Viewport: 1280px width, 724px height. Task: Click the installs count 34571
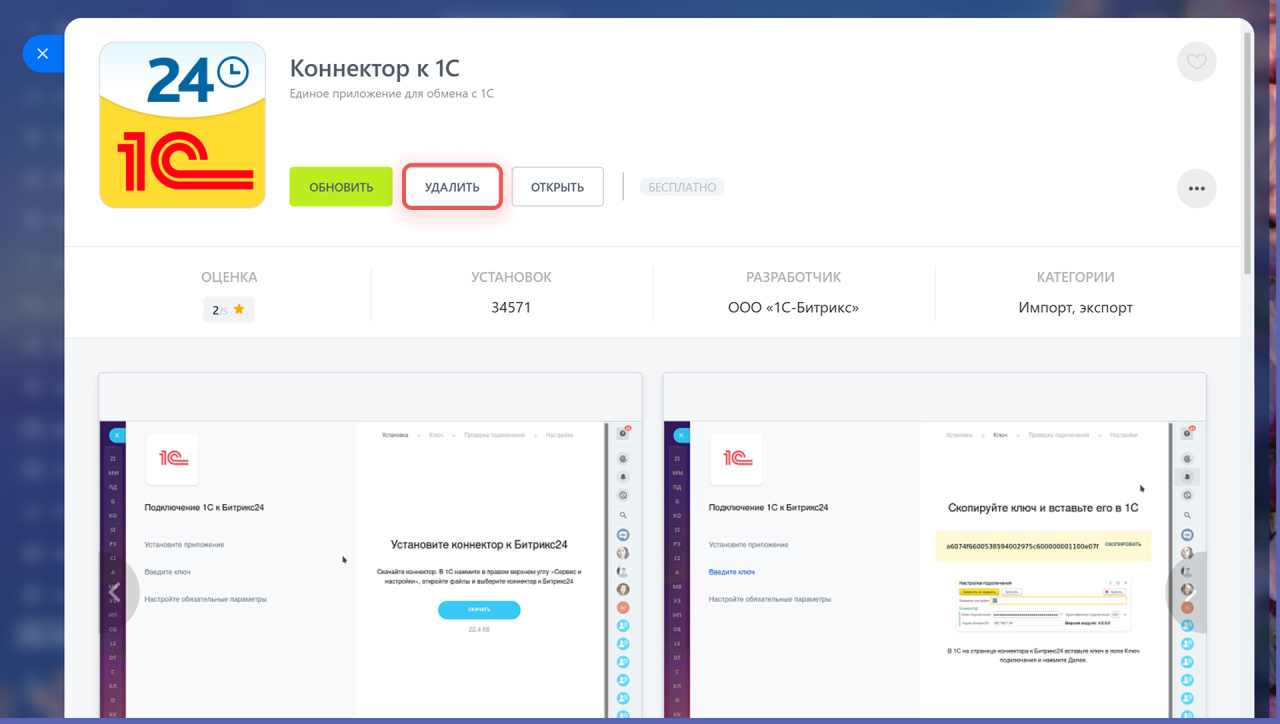511,308
